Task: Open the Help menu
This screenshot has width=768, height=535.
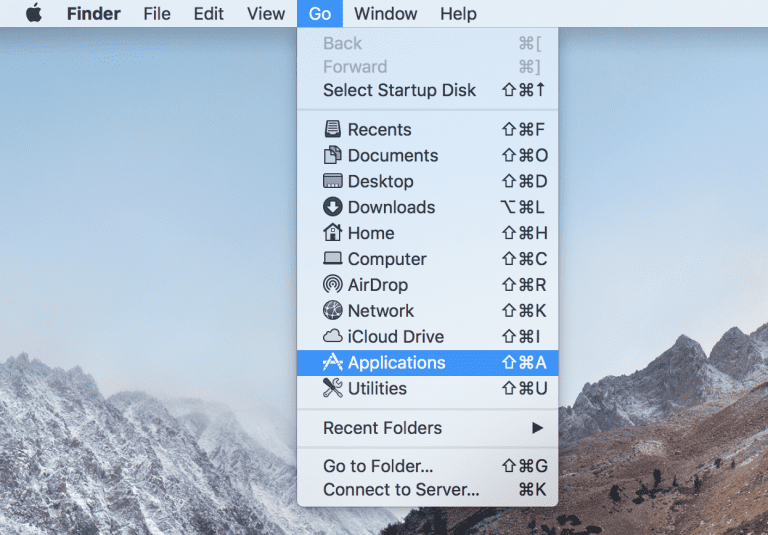Action: pyautogui.click(x=458, y=14)
